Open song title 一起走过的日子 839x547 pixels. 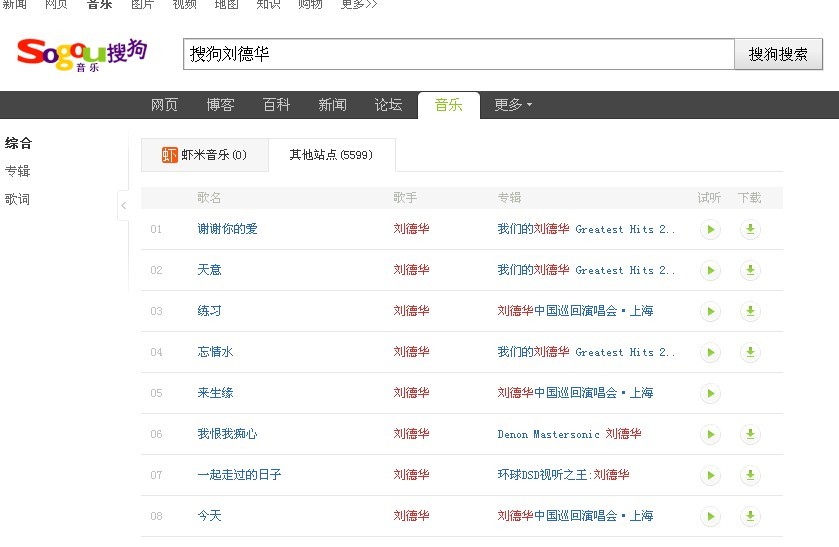click(239, 475)
